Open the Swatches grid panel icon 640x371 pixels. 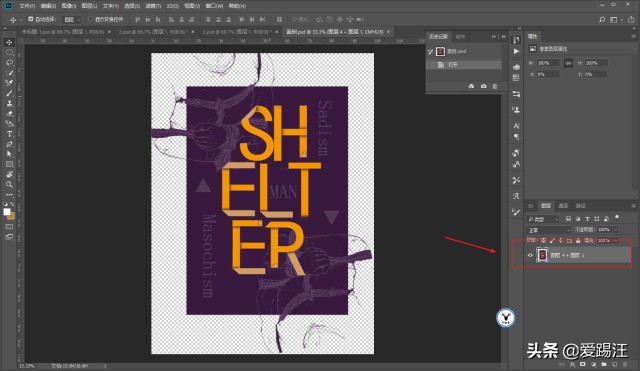[x=516, y=78]
